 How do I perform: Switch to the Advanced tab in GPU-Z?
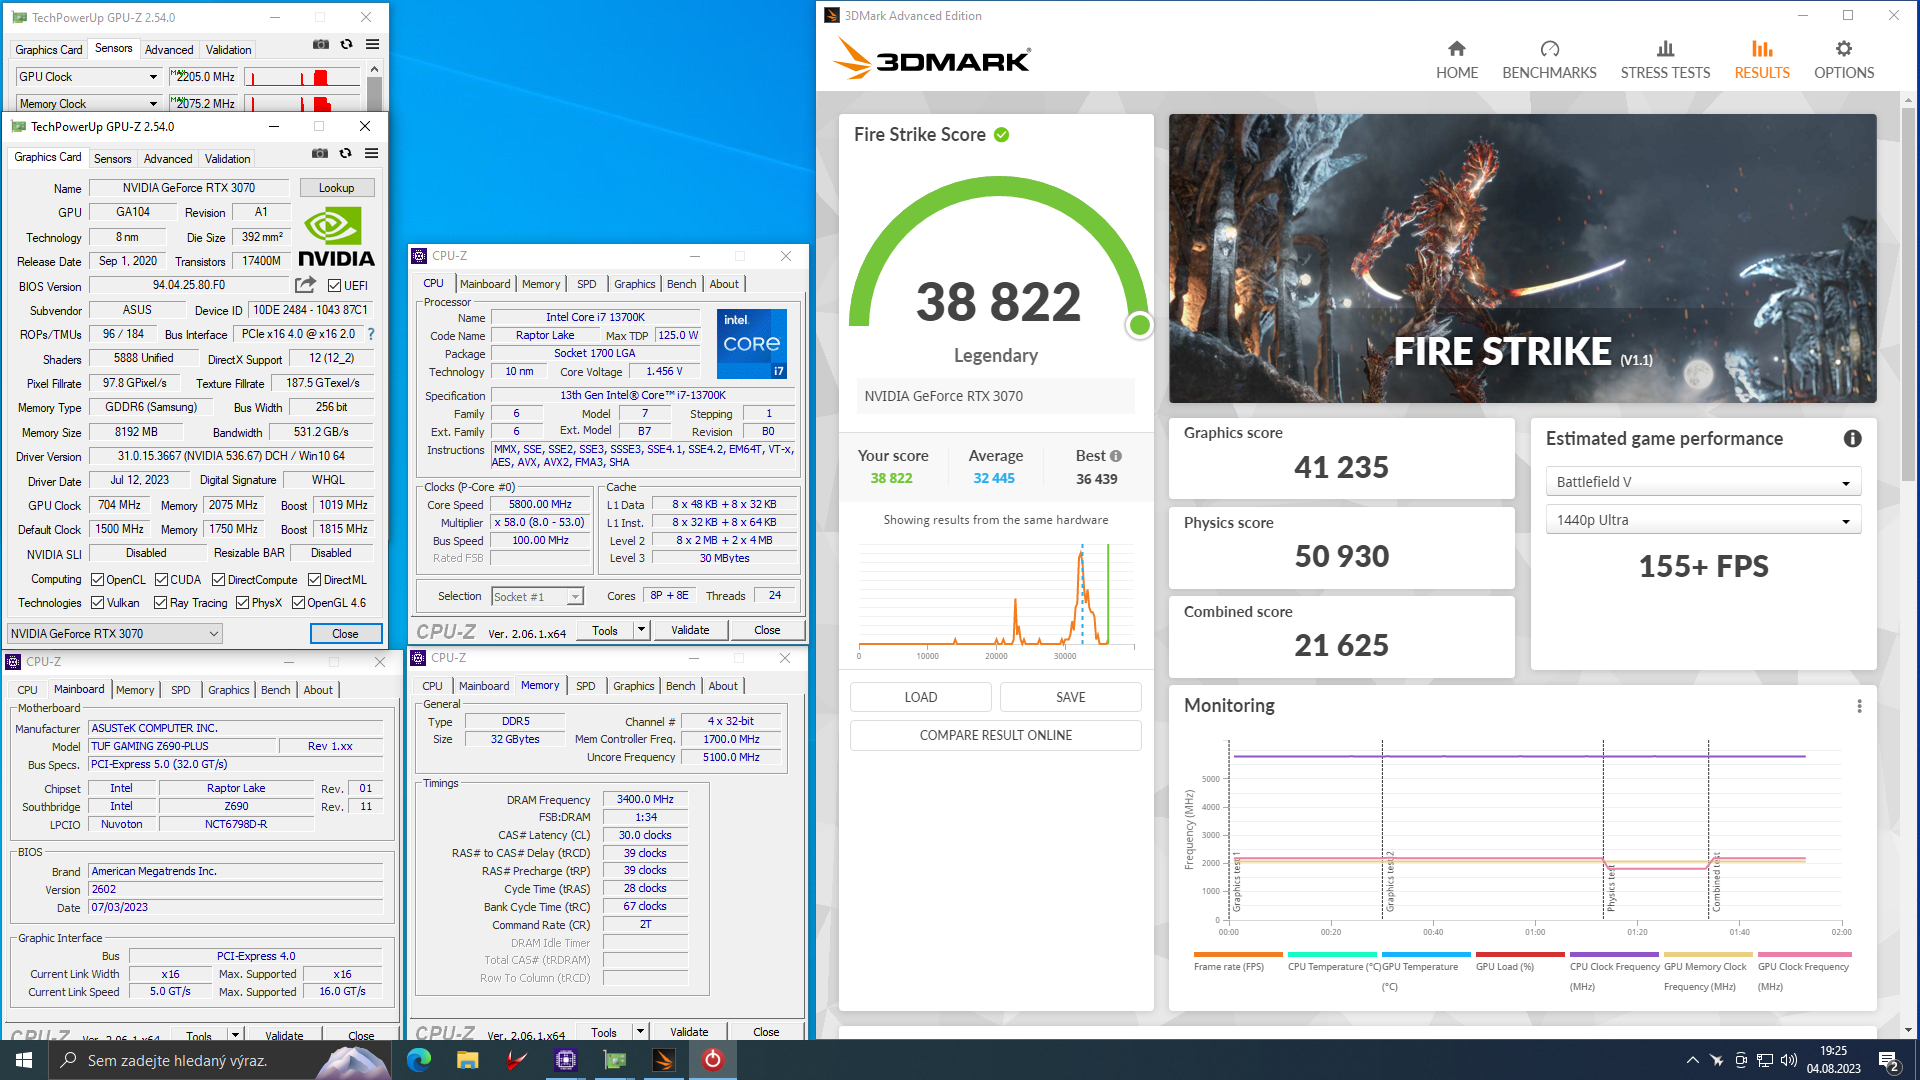[x=168, y=159]
